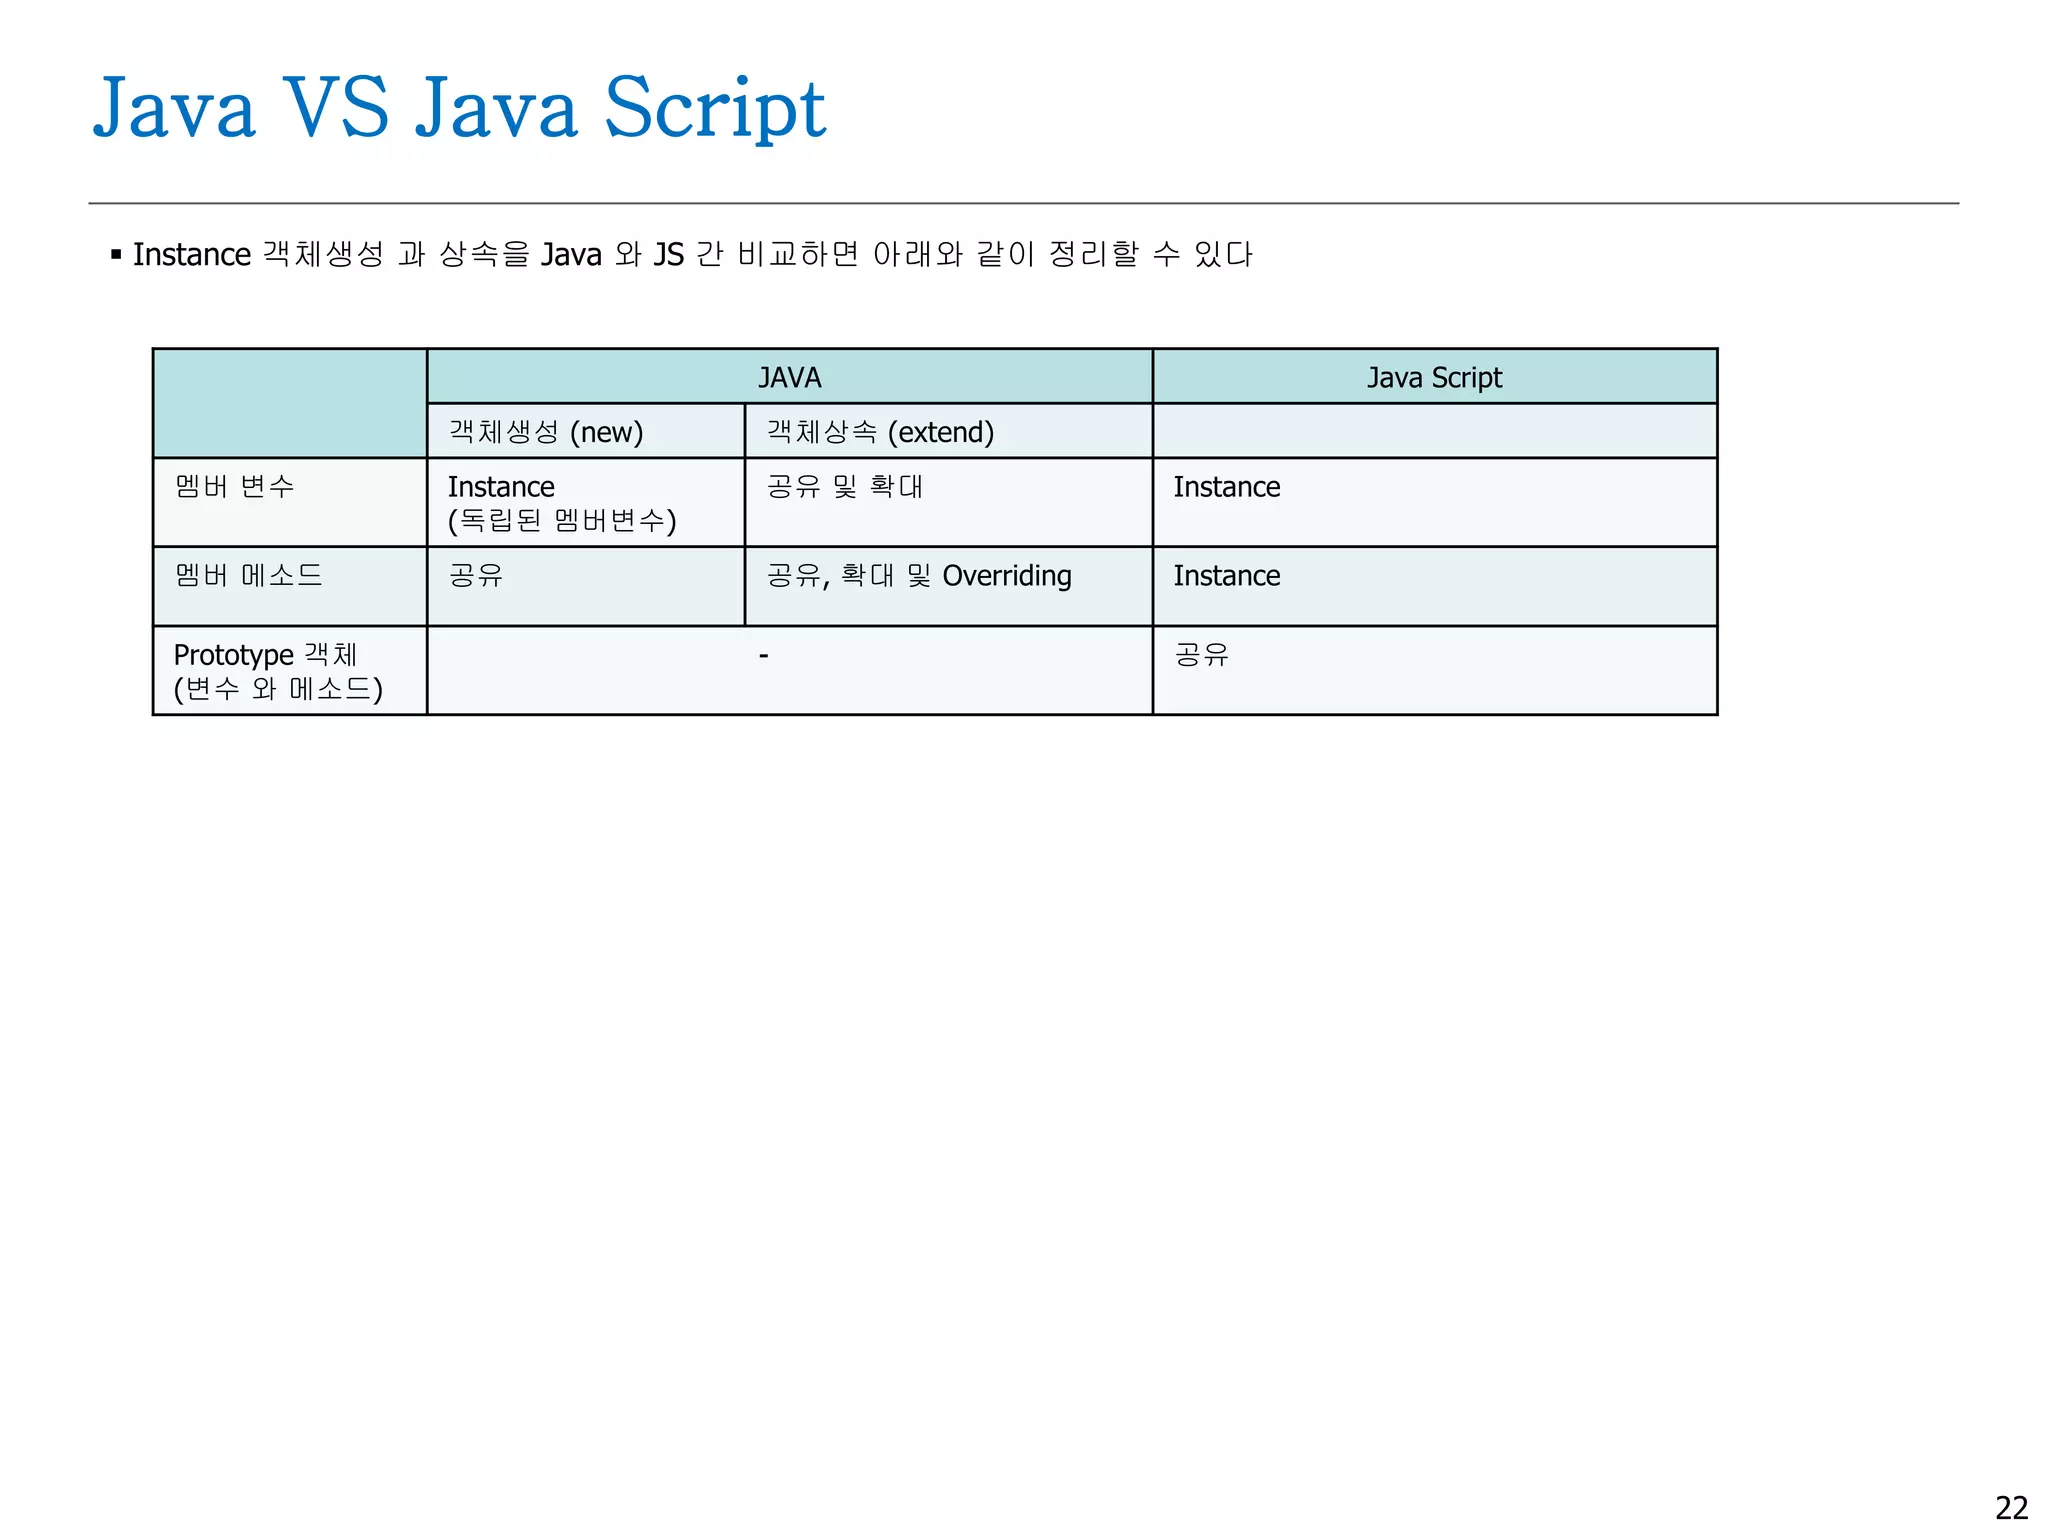Click 'Instance' in Java Script column, 멤버 메소드 row

(x=1434, y=586)
